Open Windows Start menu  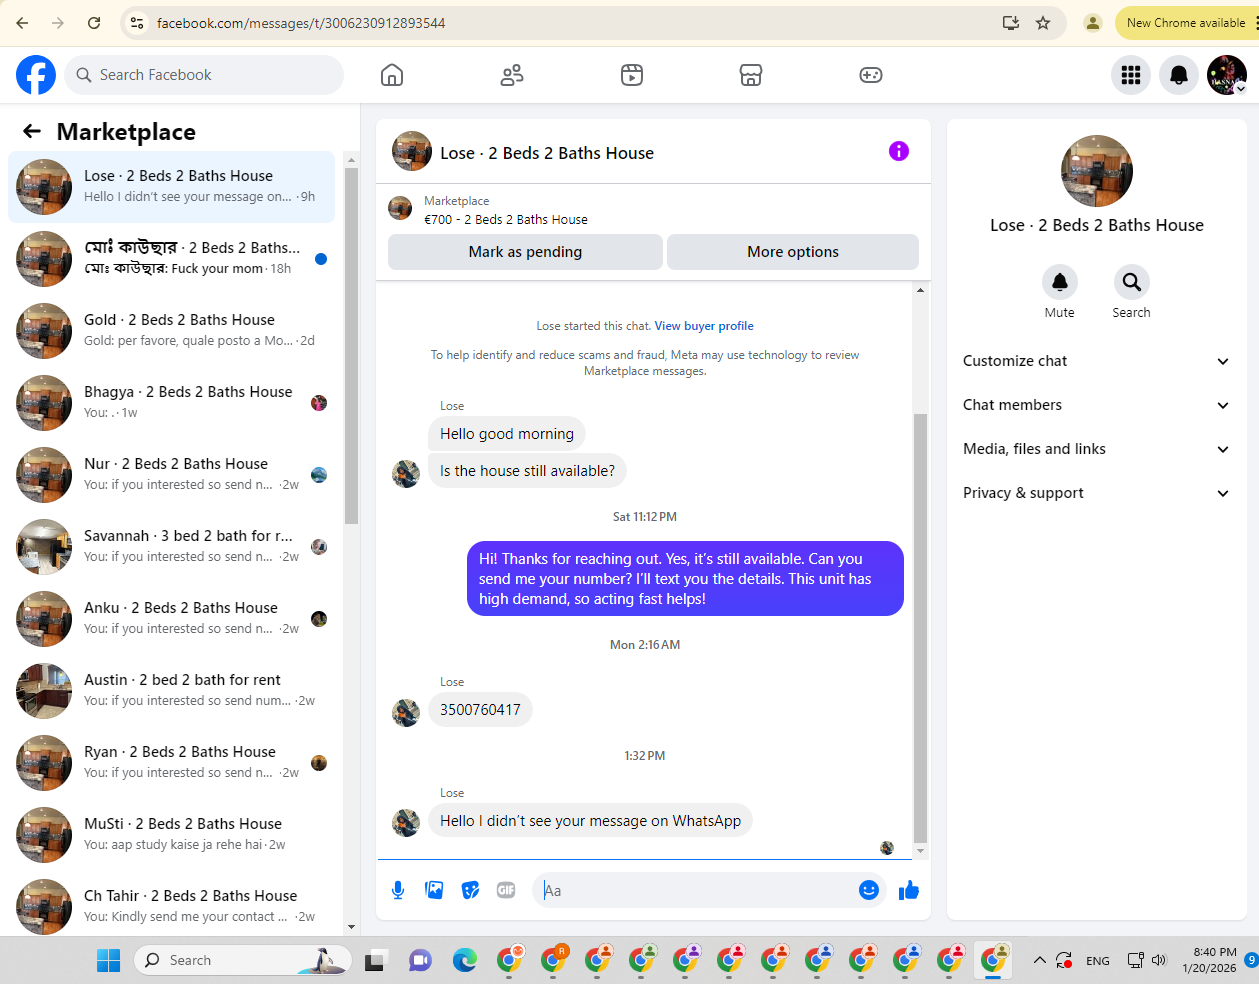[108, 960]
